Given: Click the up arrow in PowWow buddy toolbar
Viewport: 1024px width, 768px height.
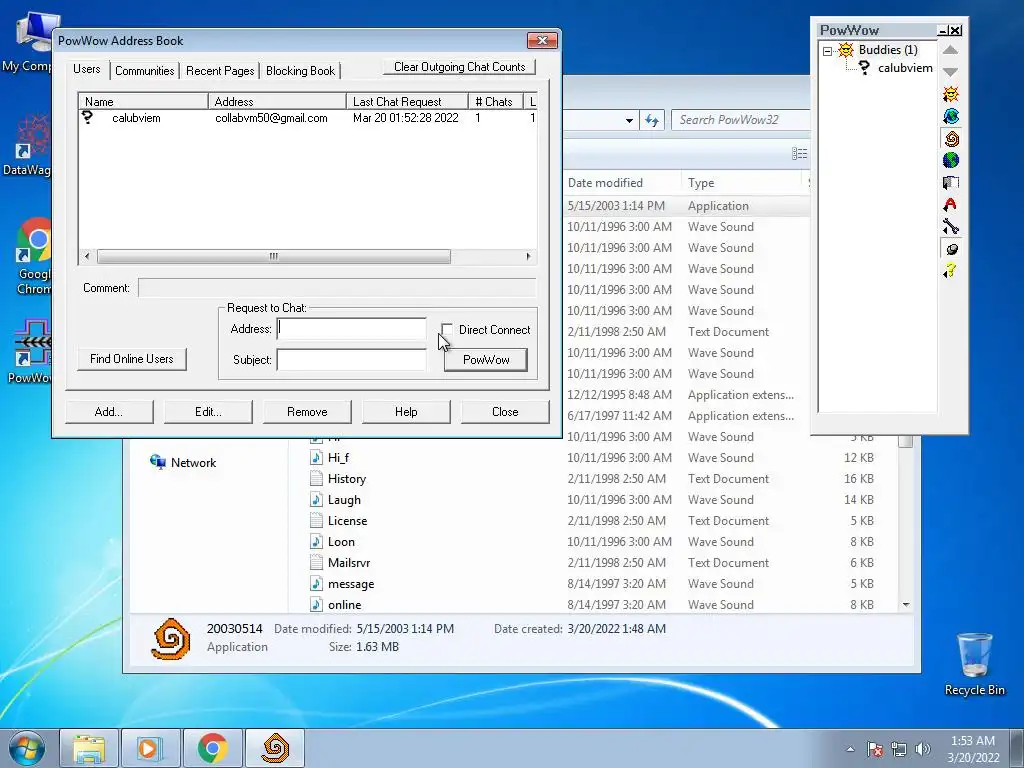Looking at the screenshot, I should (951, 50).
